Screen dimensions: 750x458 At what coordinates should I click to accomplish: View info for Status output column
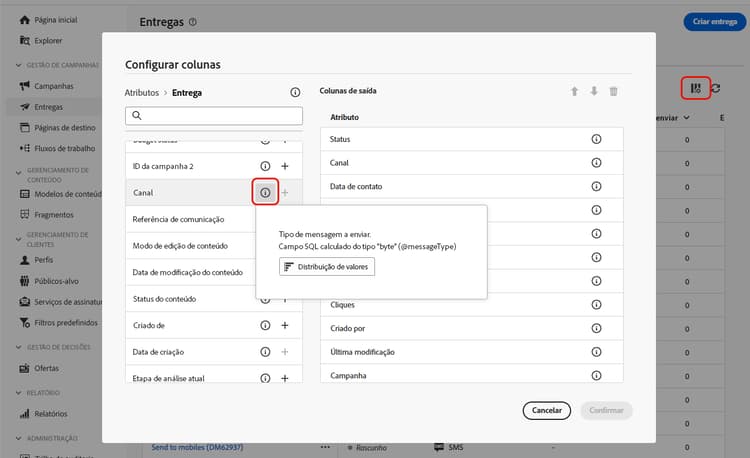point(596,139)
